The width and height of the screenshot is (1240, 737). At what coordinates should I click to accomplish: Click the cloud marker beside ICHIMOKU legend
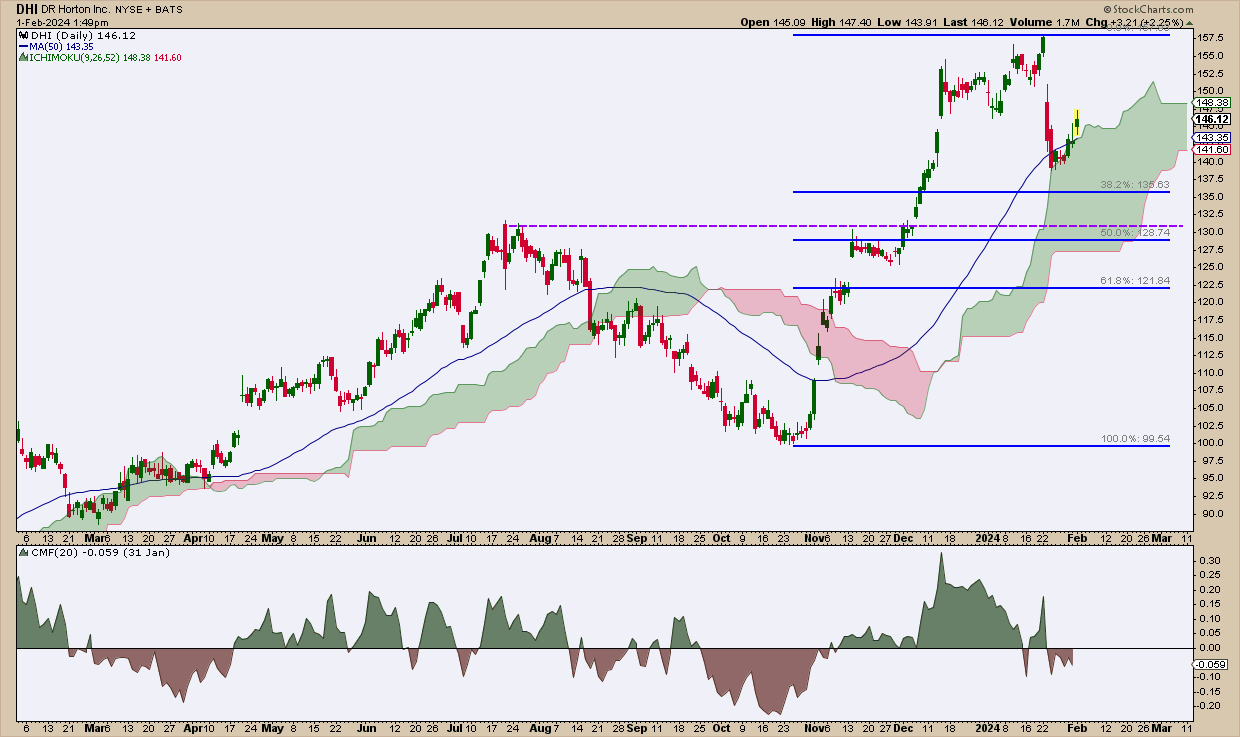pos(22,58)
